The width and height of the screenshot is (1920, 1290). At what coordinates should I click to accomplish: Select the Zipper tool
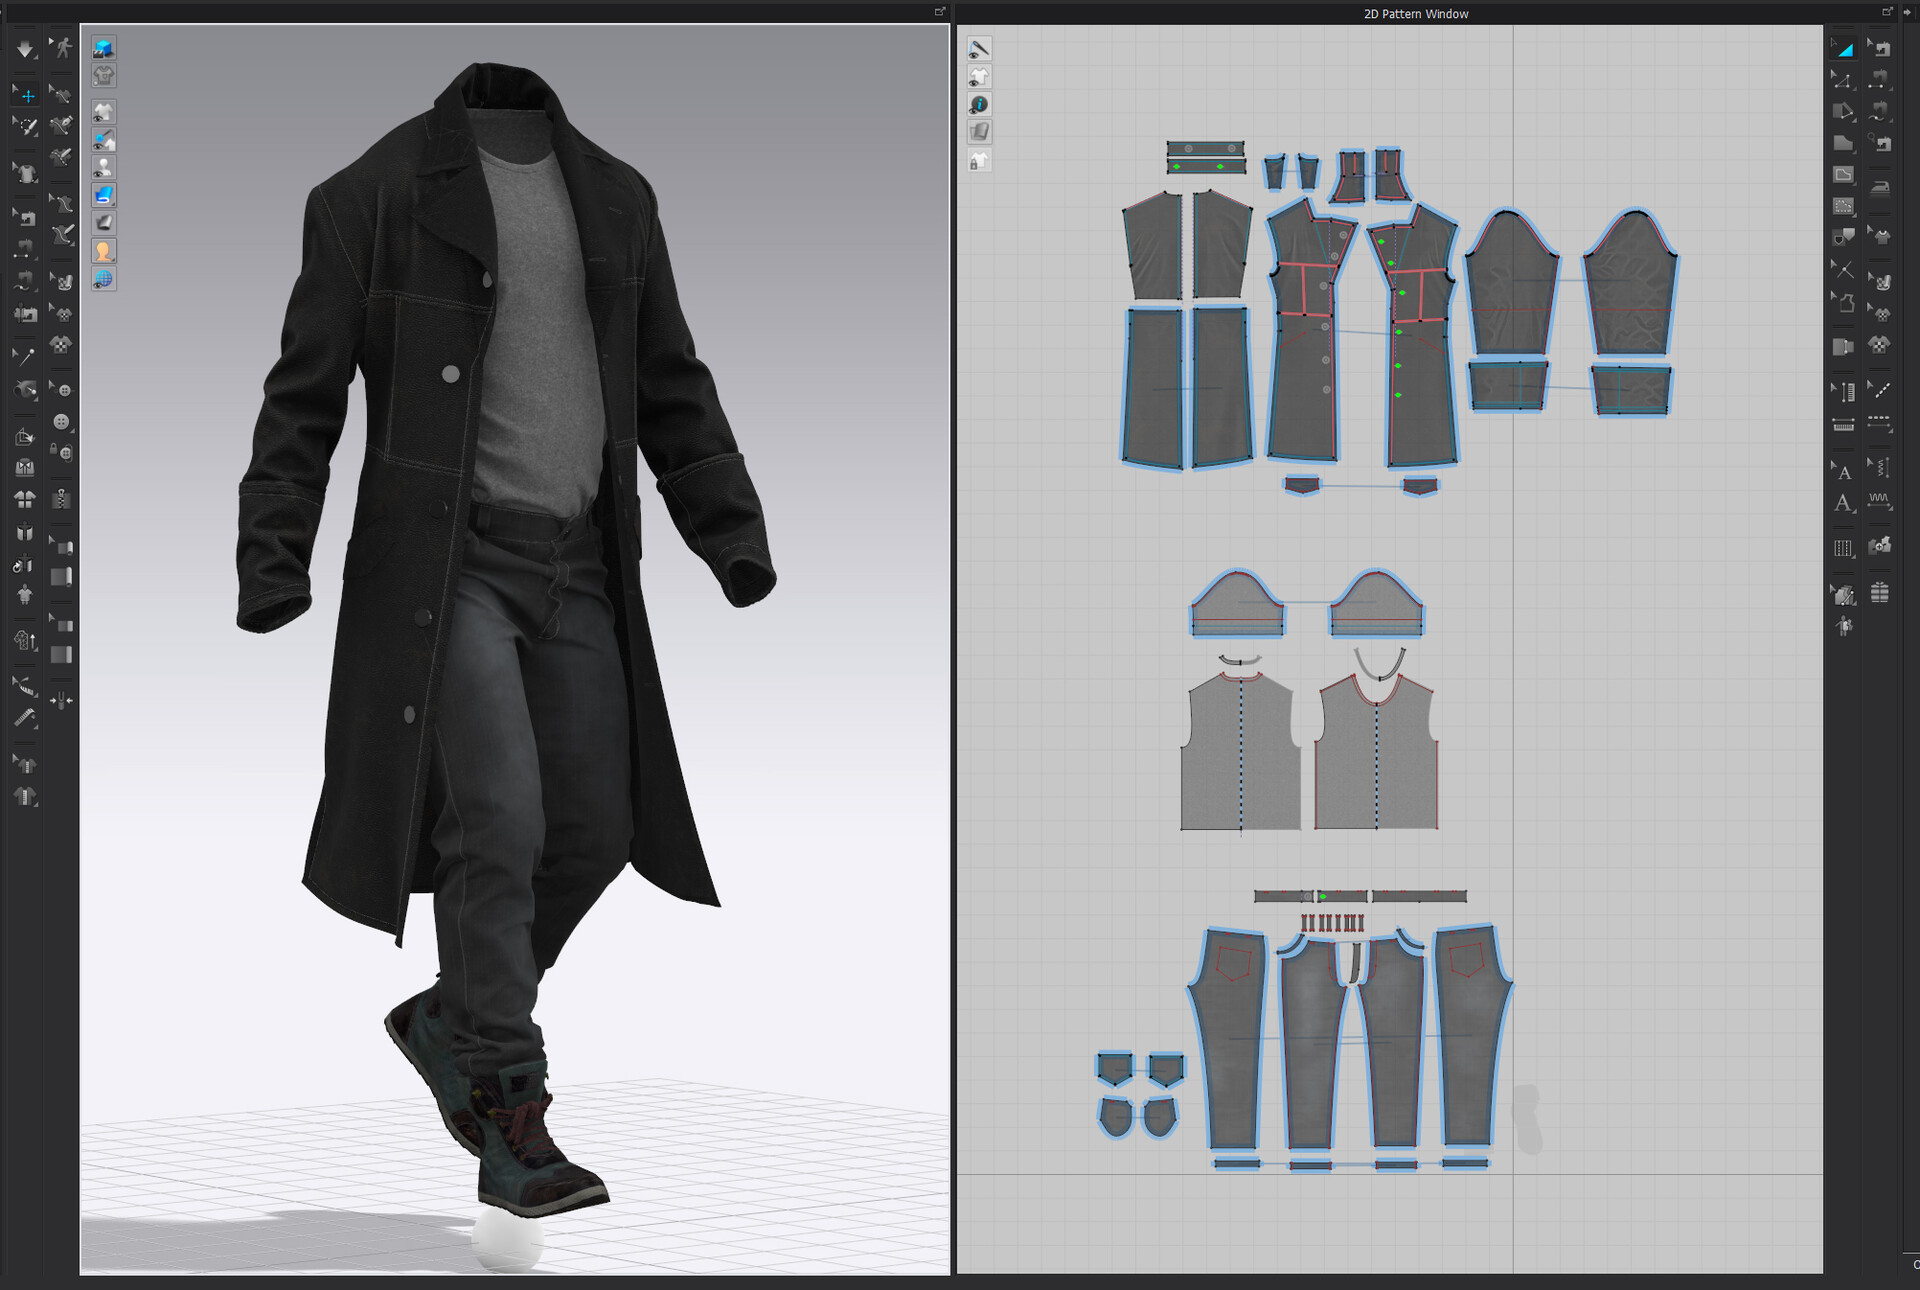(62, 498)
